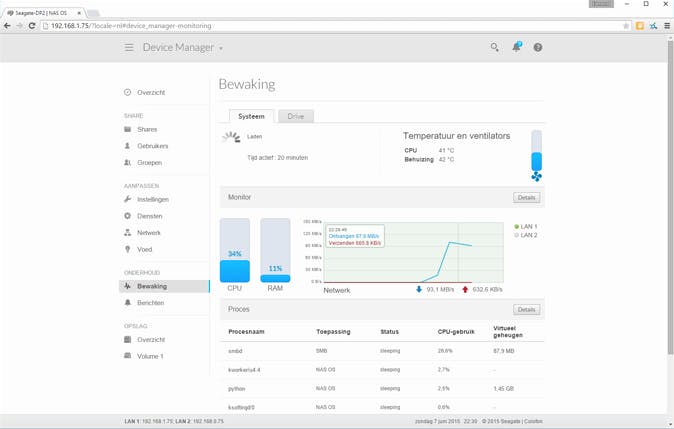This screenshot has height=429, width=674.
Task: Click the Netwerk icon in sidebar
Action: [128, 233]
